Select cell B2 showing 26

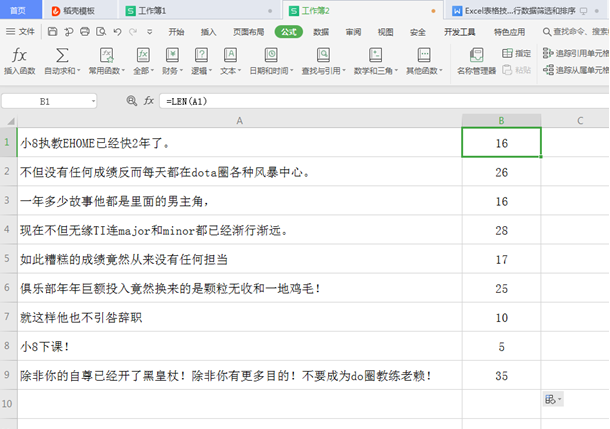coord(501,172)
